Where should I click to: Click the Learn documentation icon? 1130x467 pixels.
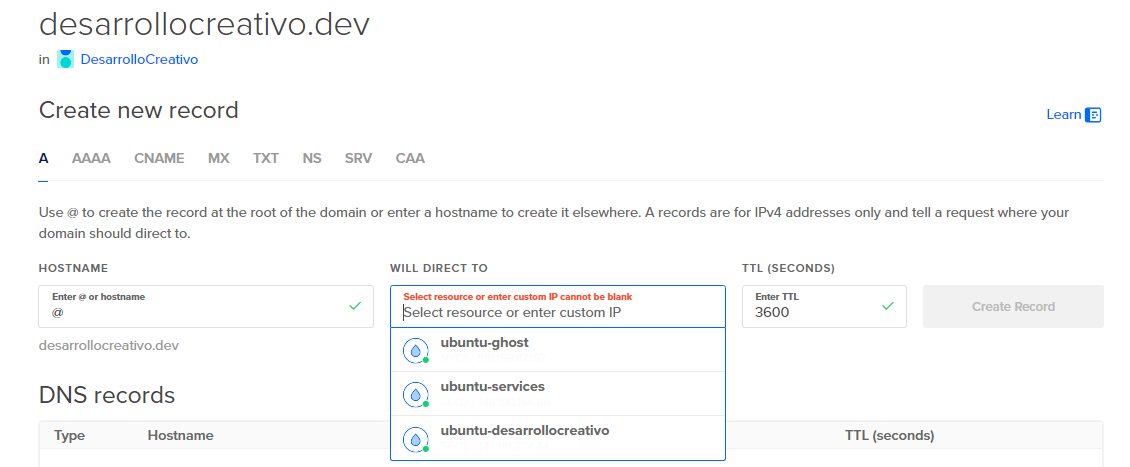coord(1093,115)
